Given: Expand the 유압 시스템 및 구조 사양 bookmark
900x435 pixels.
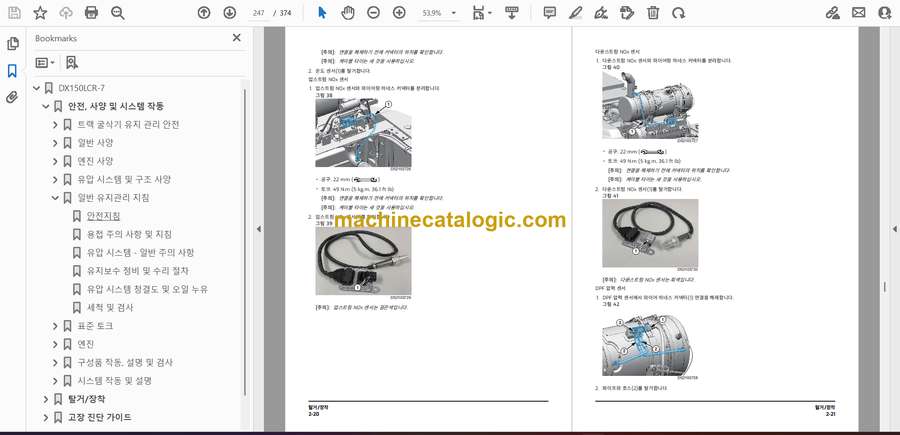Looking at the screenshot, I should tap(55, 180).
